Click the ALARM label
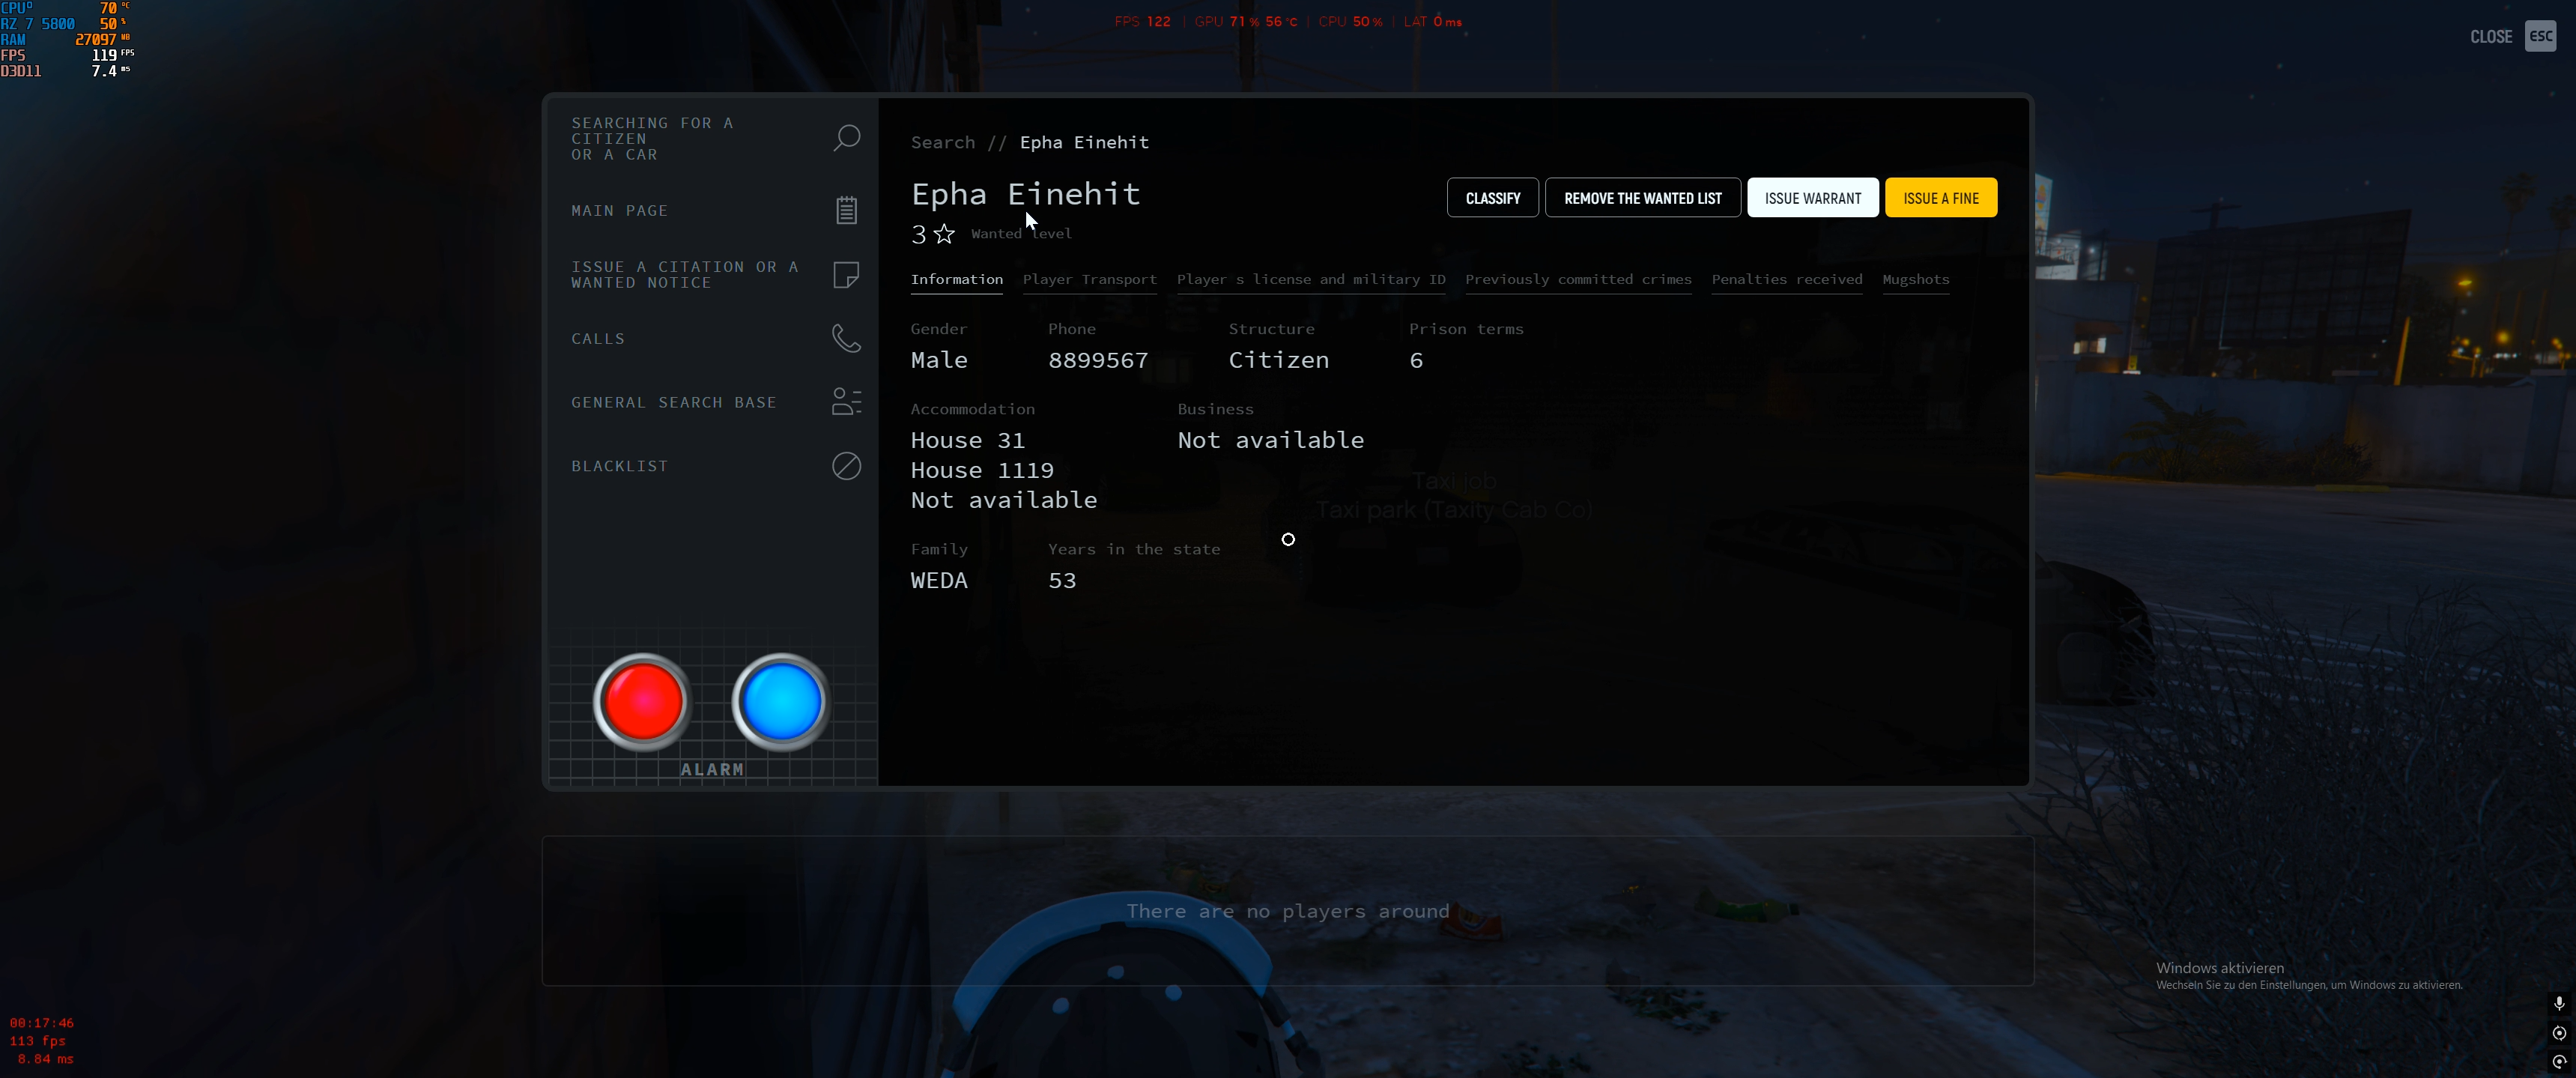 tap(712, 770)
